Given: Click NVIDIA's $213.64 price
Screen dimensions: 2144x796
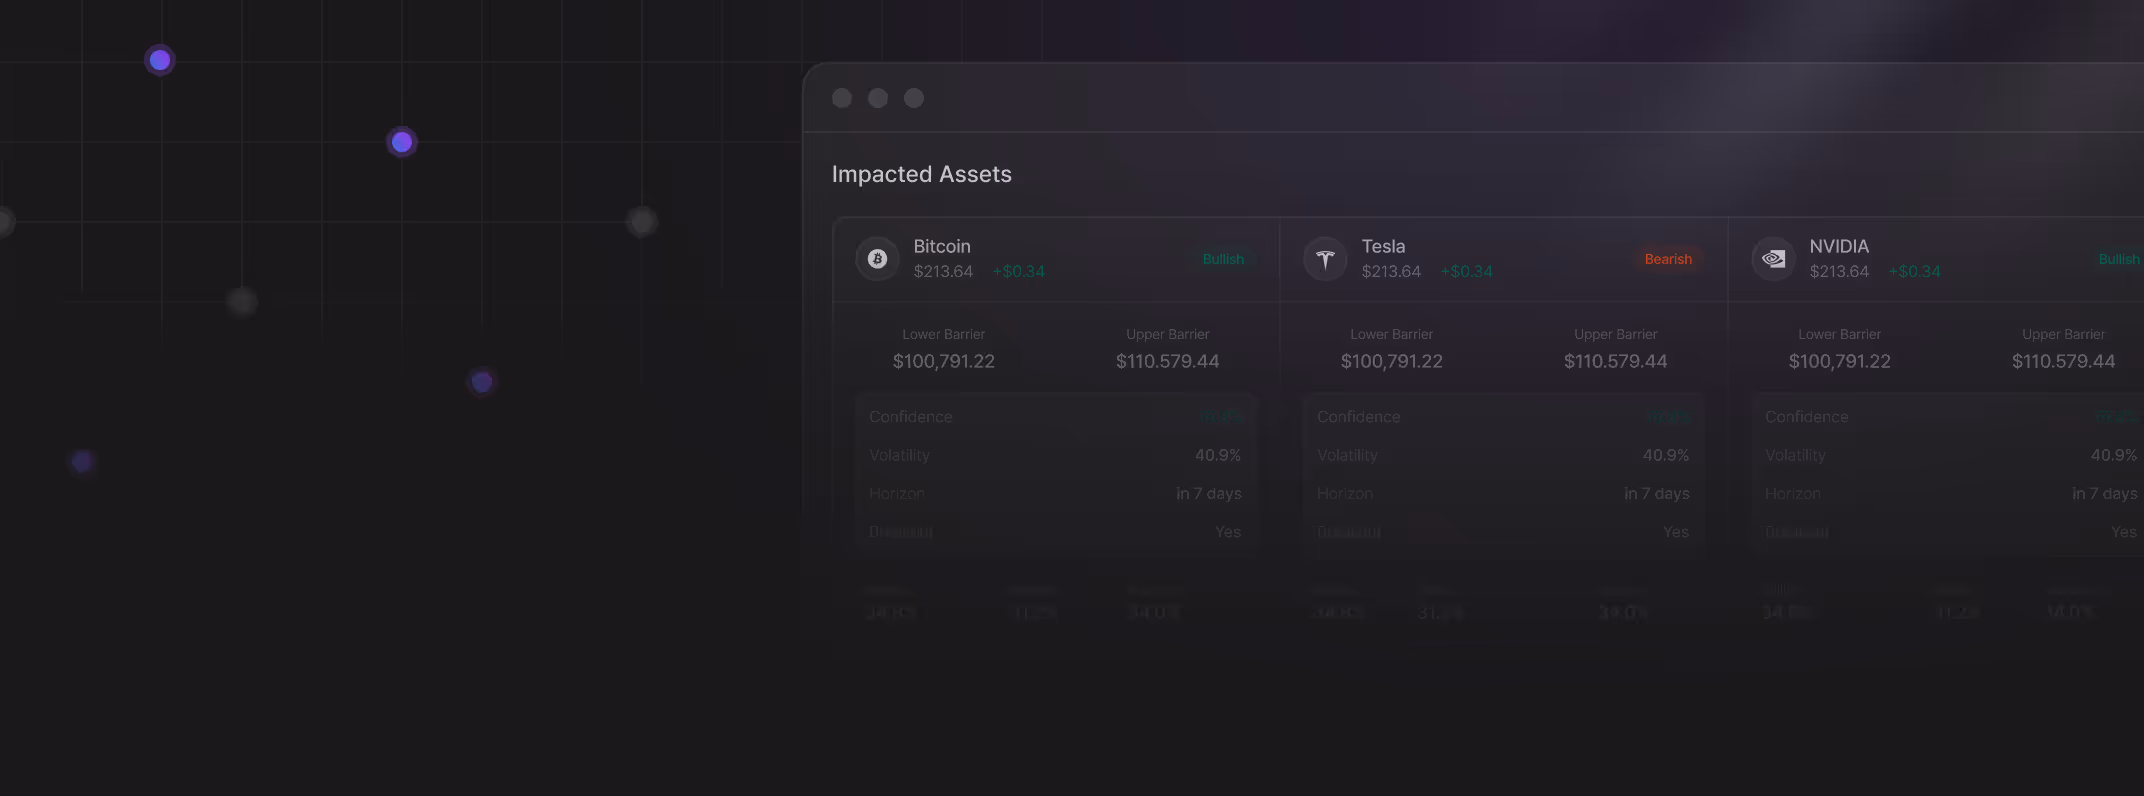Looking at the screenshot, I should 1839,271.
